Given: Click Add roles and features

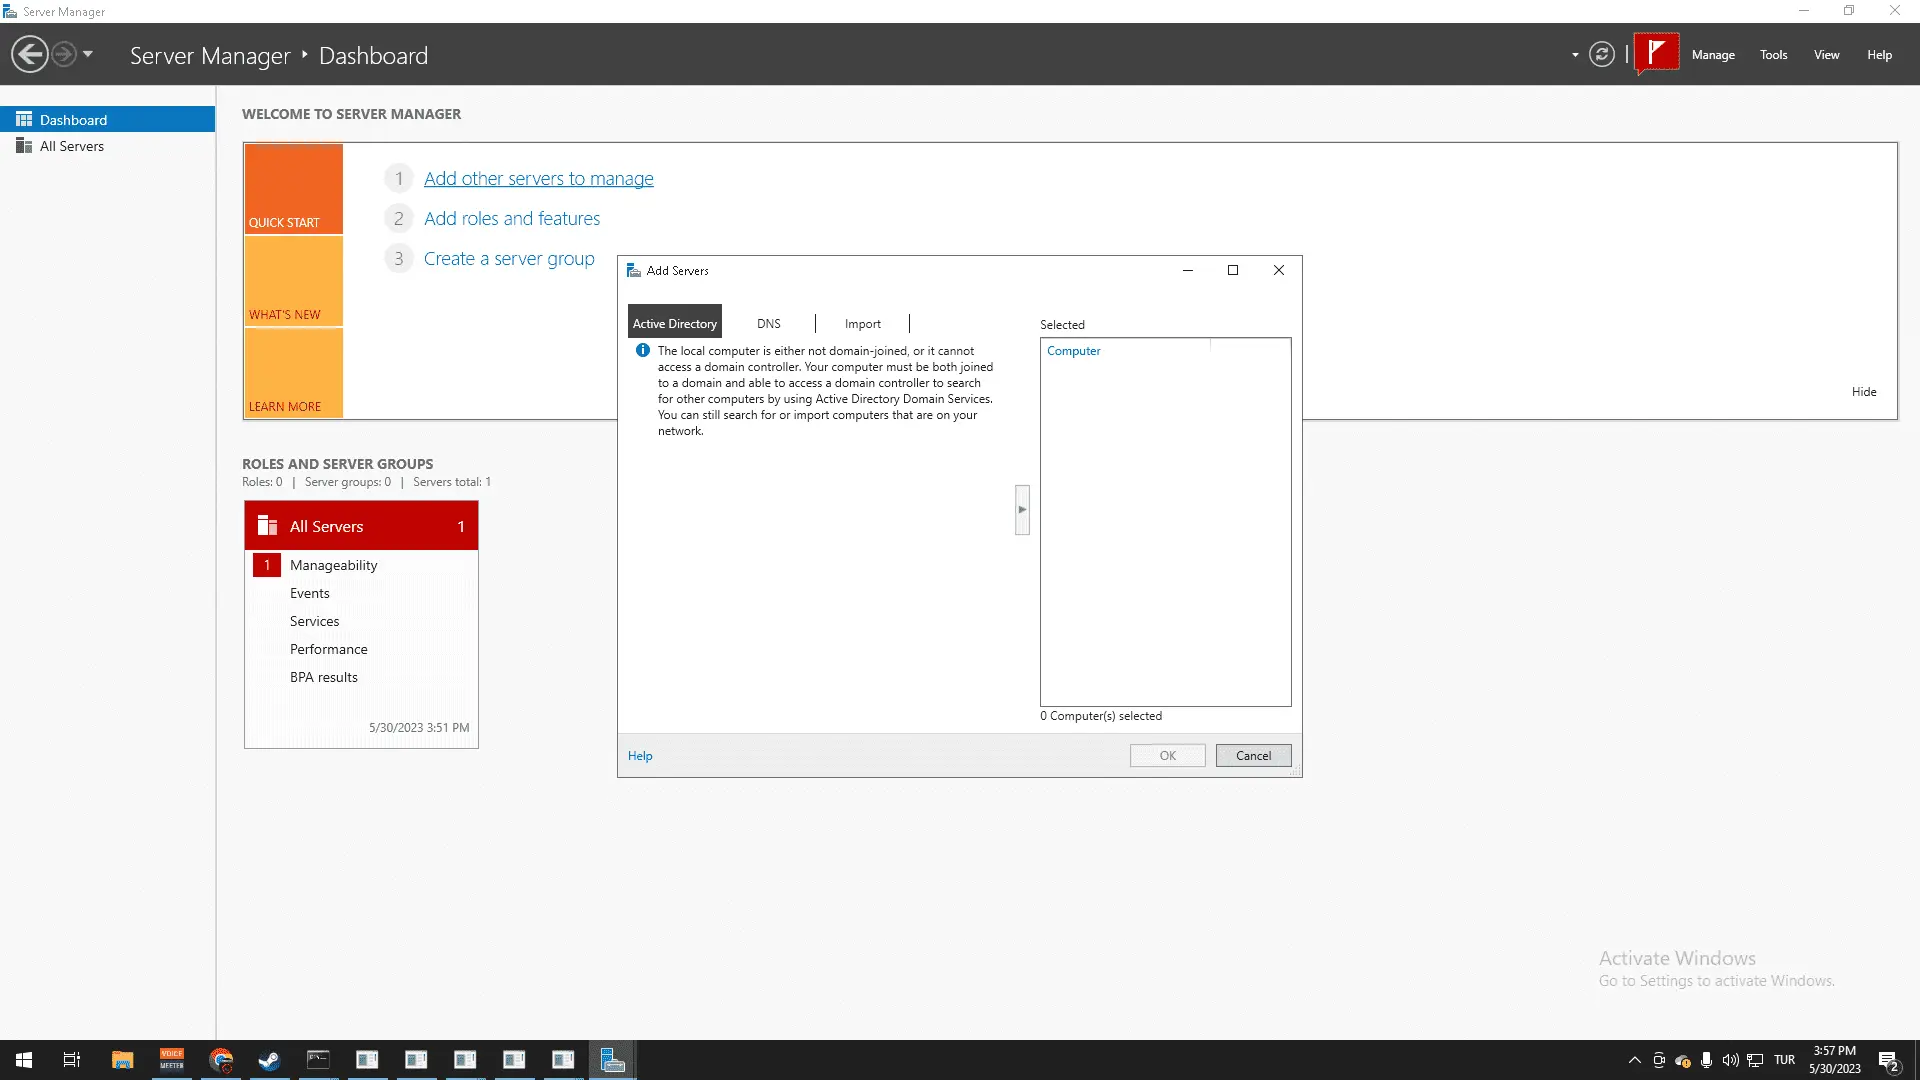Looking at the screenshot, I should [x=512, y=219].
